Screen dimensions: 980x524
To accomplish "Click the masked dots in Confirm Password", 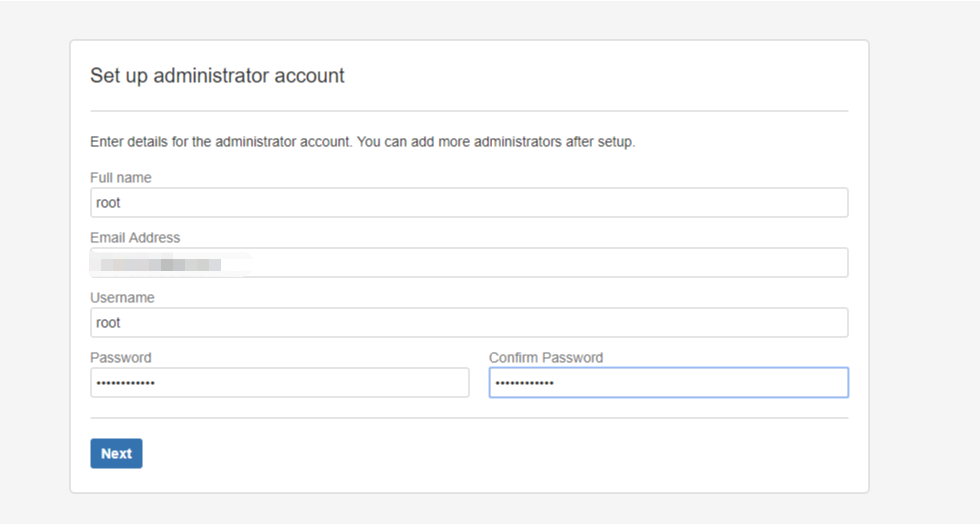I will [524, 383].
